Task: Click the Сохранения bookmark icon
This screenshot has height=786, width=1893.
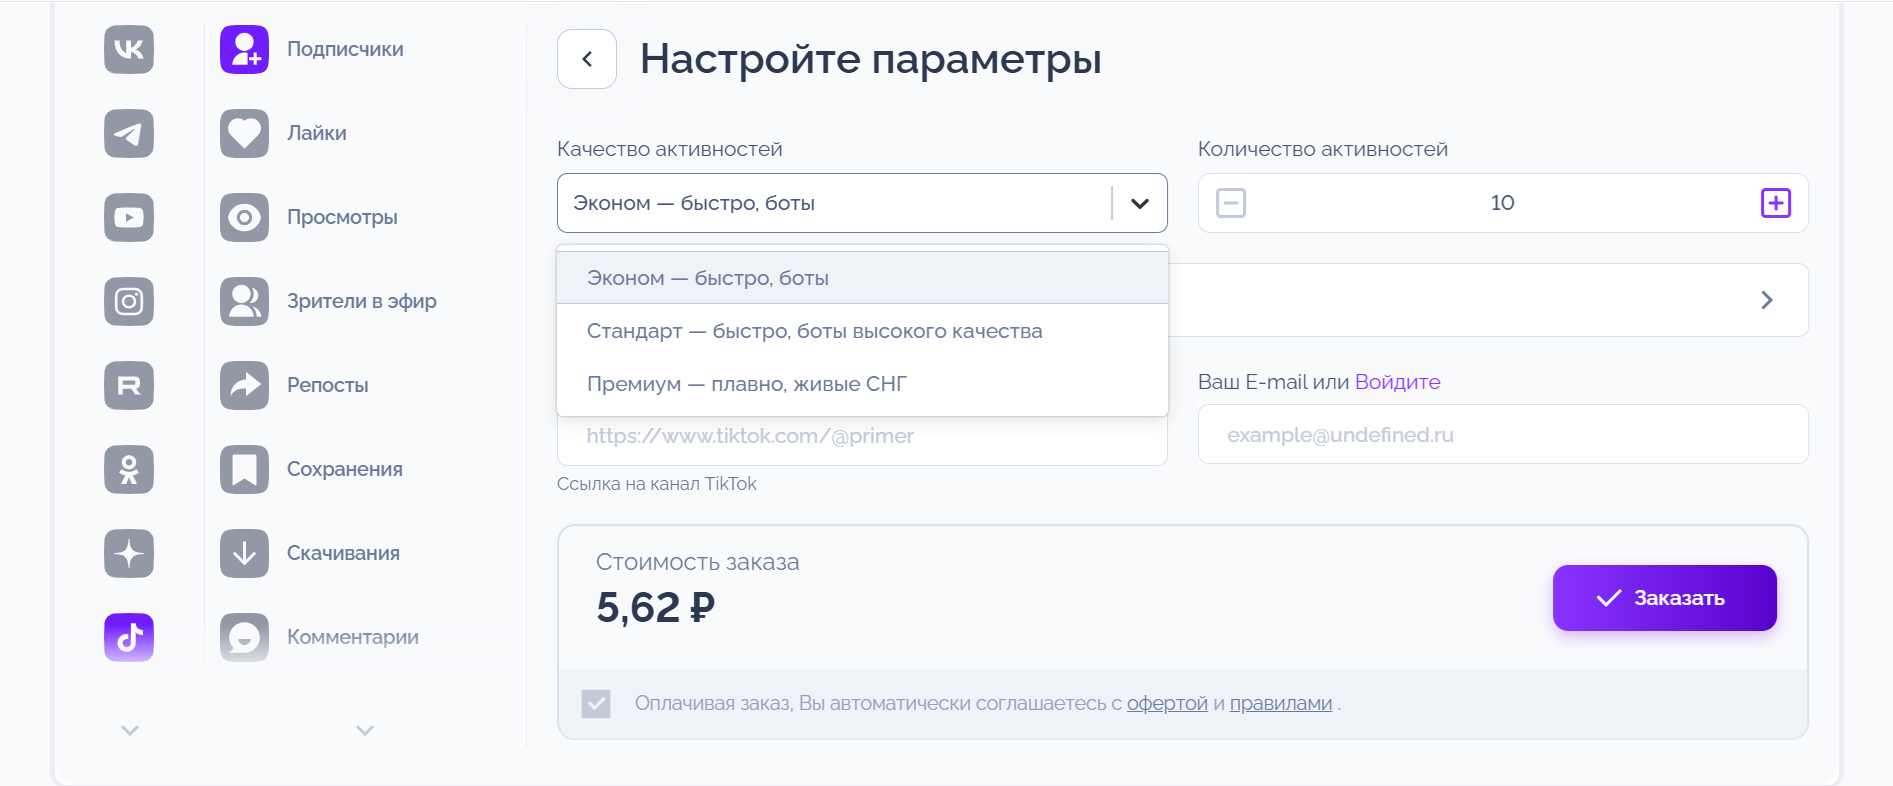Action: click(244, 469)
